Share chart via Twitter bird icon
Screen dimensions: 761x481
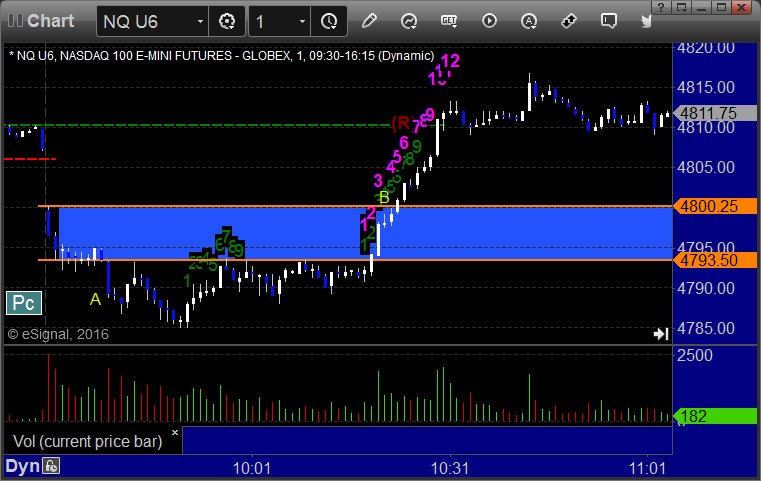(x=646, y=21)
